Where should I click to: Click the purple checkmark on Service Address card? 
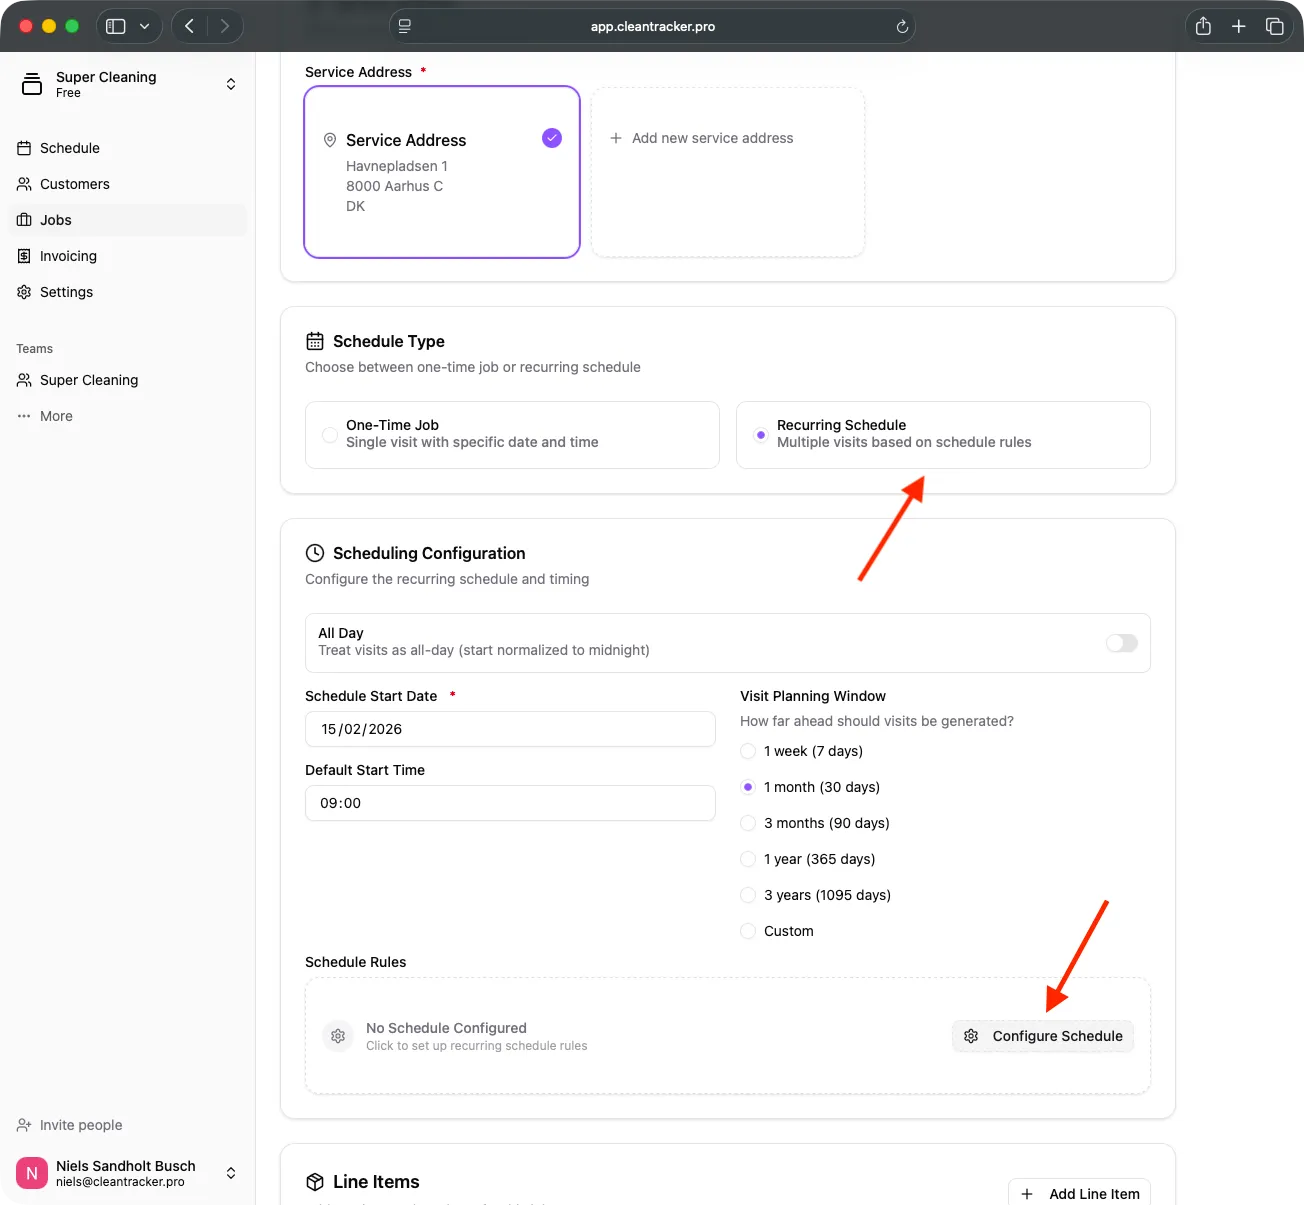[x=551, y=138]
